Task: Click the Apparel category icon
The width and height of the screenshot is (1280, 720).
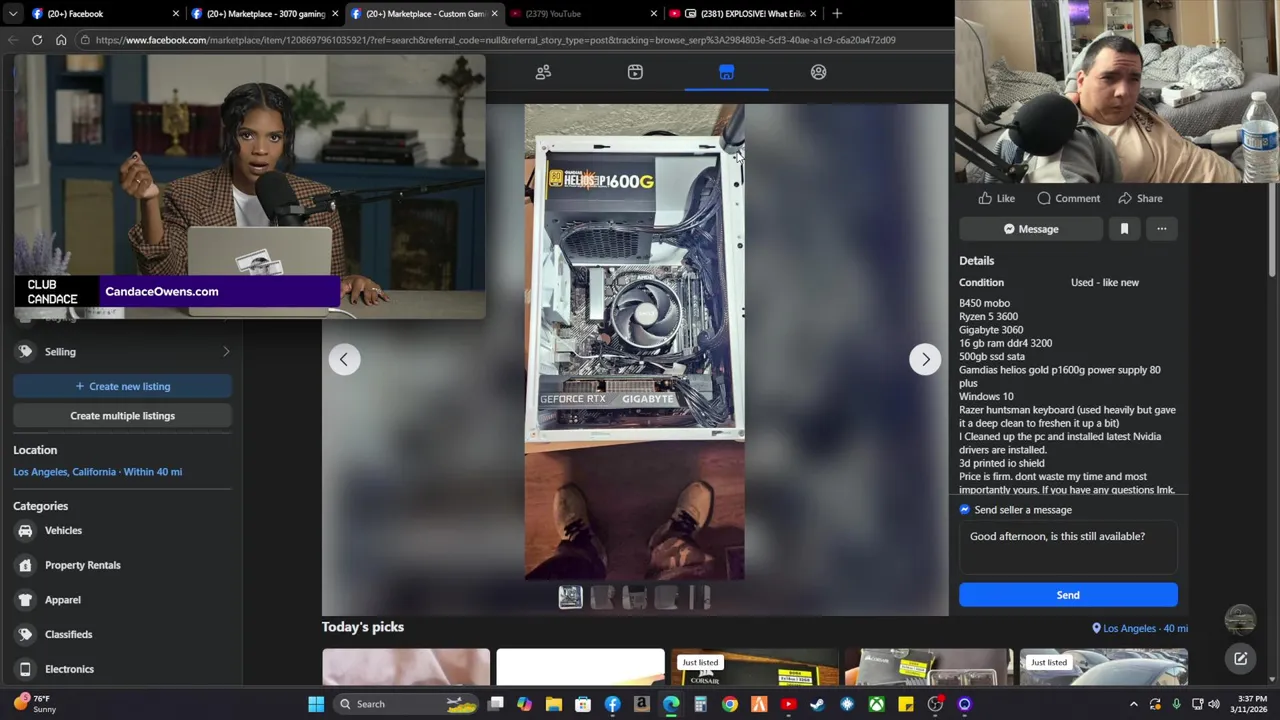Action: pyautogui.click(x=25, y=600)
